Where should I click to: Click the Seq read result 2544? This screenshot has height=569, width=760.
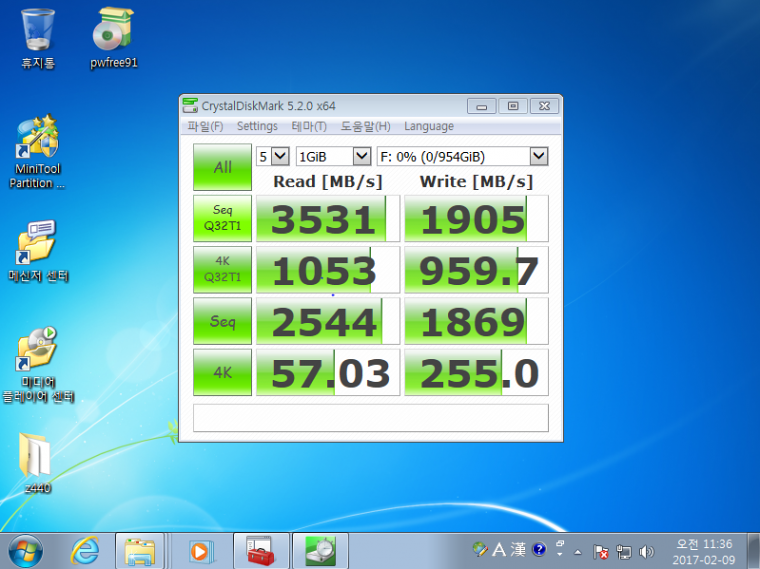[328, 321]
